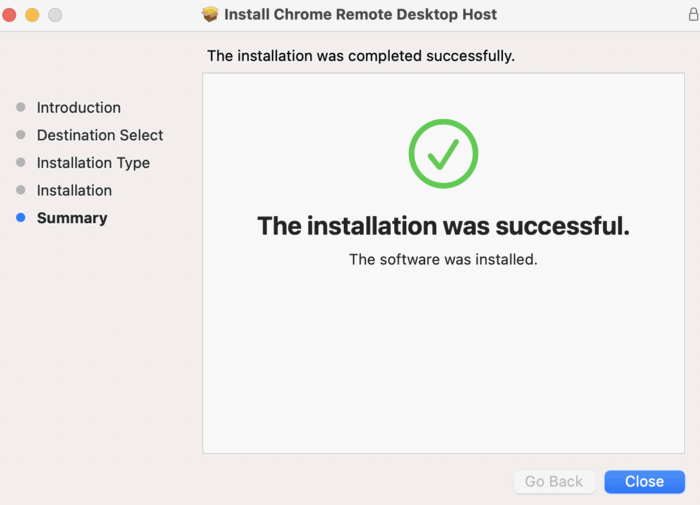The height and width of the screenshot is (505, 700).
Task: Select the bold Summary step label
Action: click(72, 218)
